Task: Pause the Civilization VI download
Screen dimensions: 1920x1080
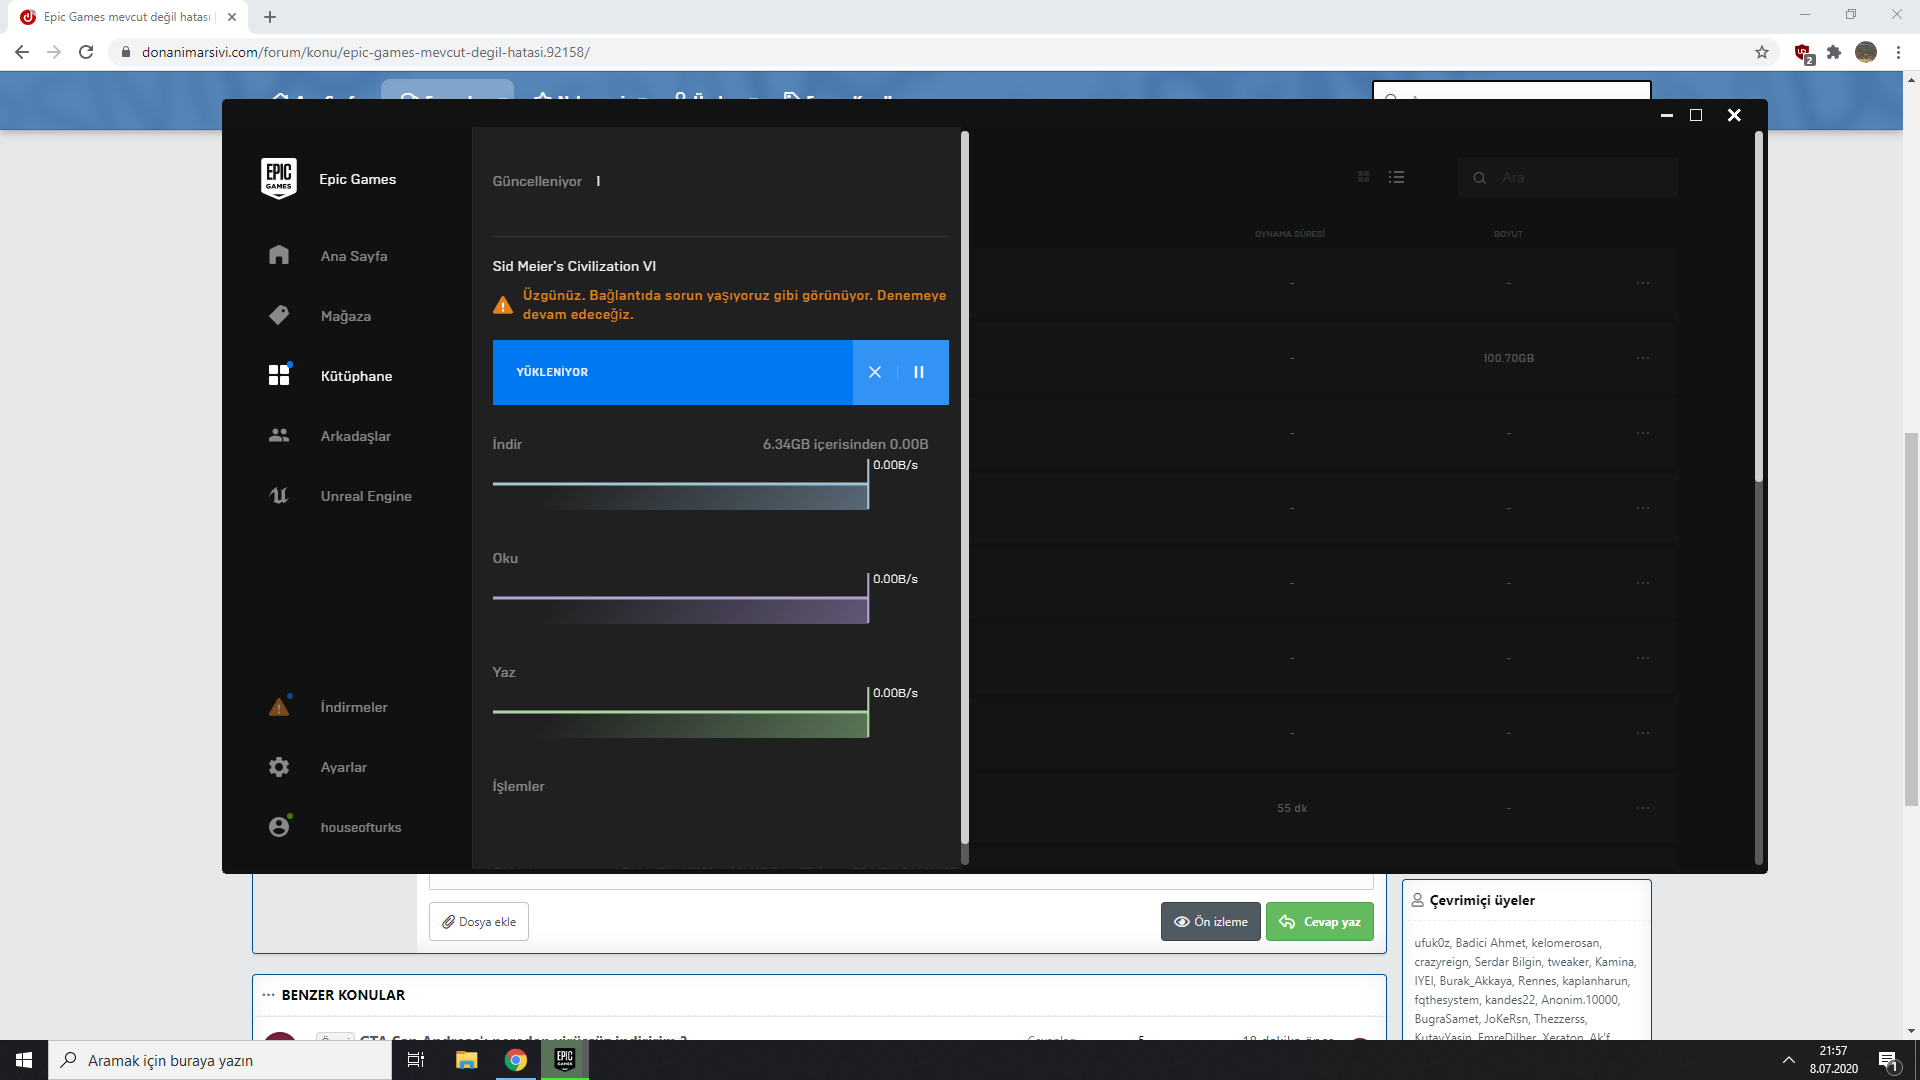Action: (x=919, y=372)
